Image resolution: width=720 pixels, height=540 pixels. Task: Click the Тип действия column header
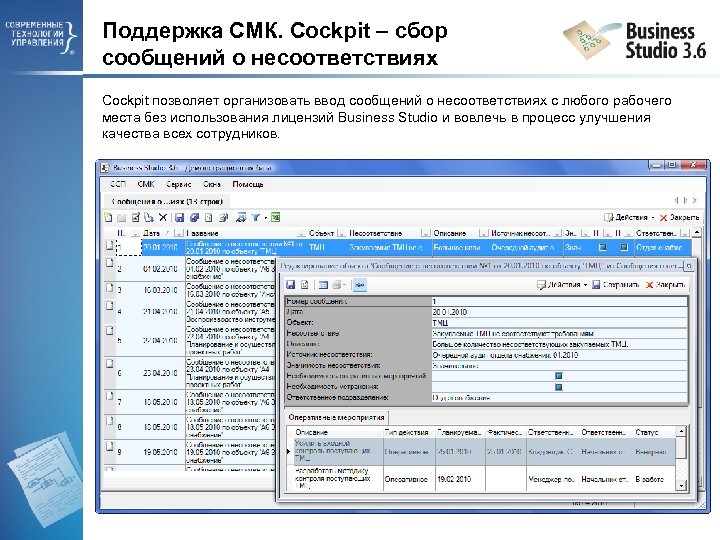[409, 432]
